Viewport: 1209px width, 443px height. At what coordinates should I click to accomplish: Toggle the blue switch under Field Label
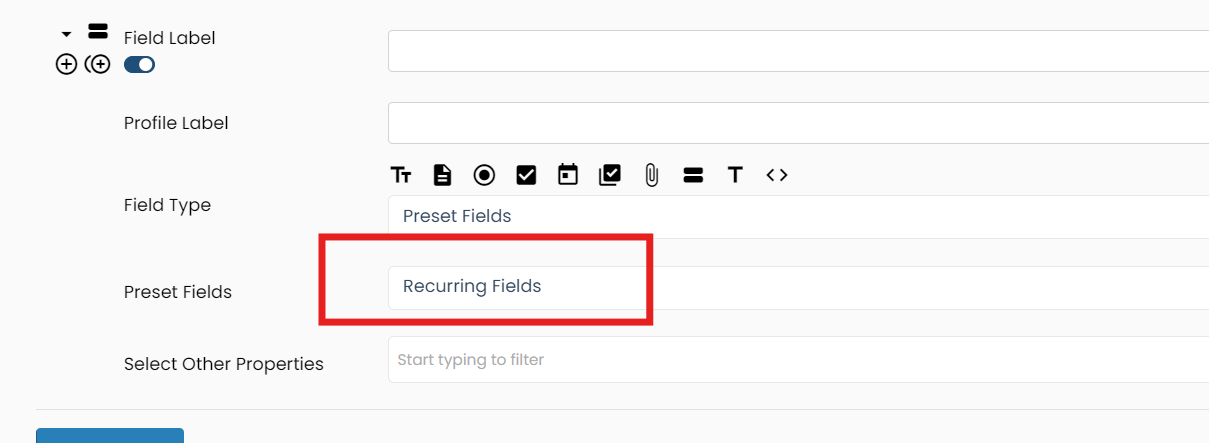[139, 65]
